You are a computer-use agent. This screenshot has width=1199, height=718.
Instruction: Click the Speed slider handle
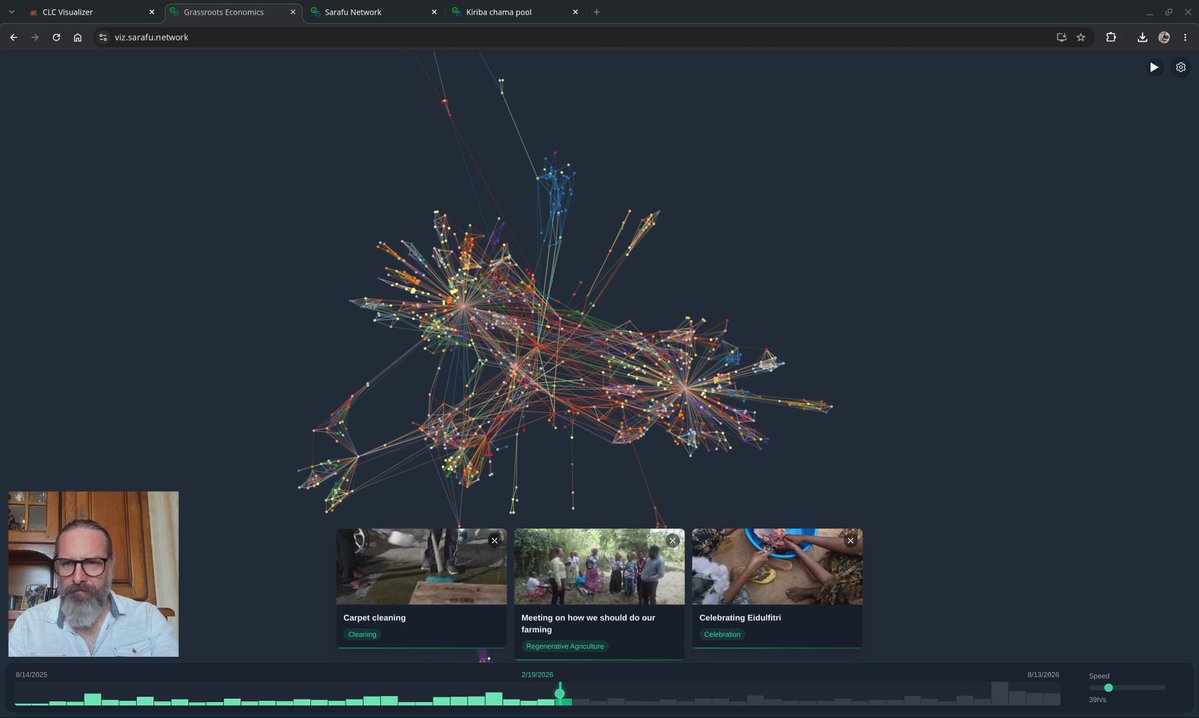(1108, 688)
